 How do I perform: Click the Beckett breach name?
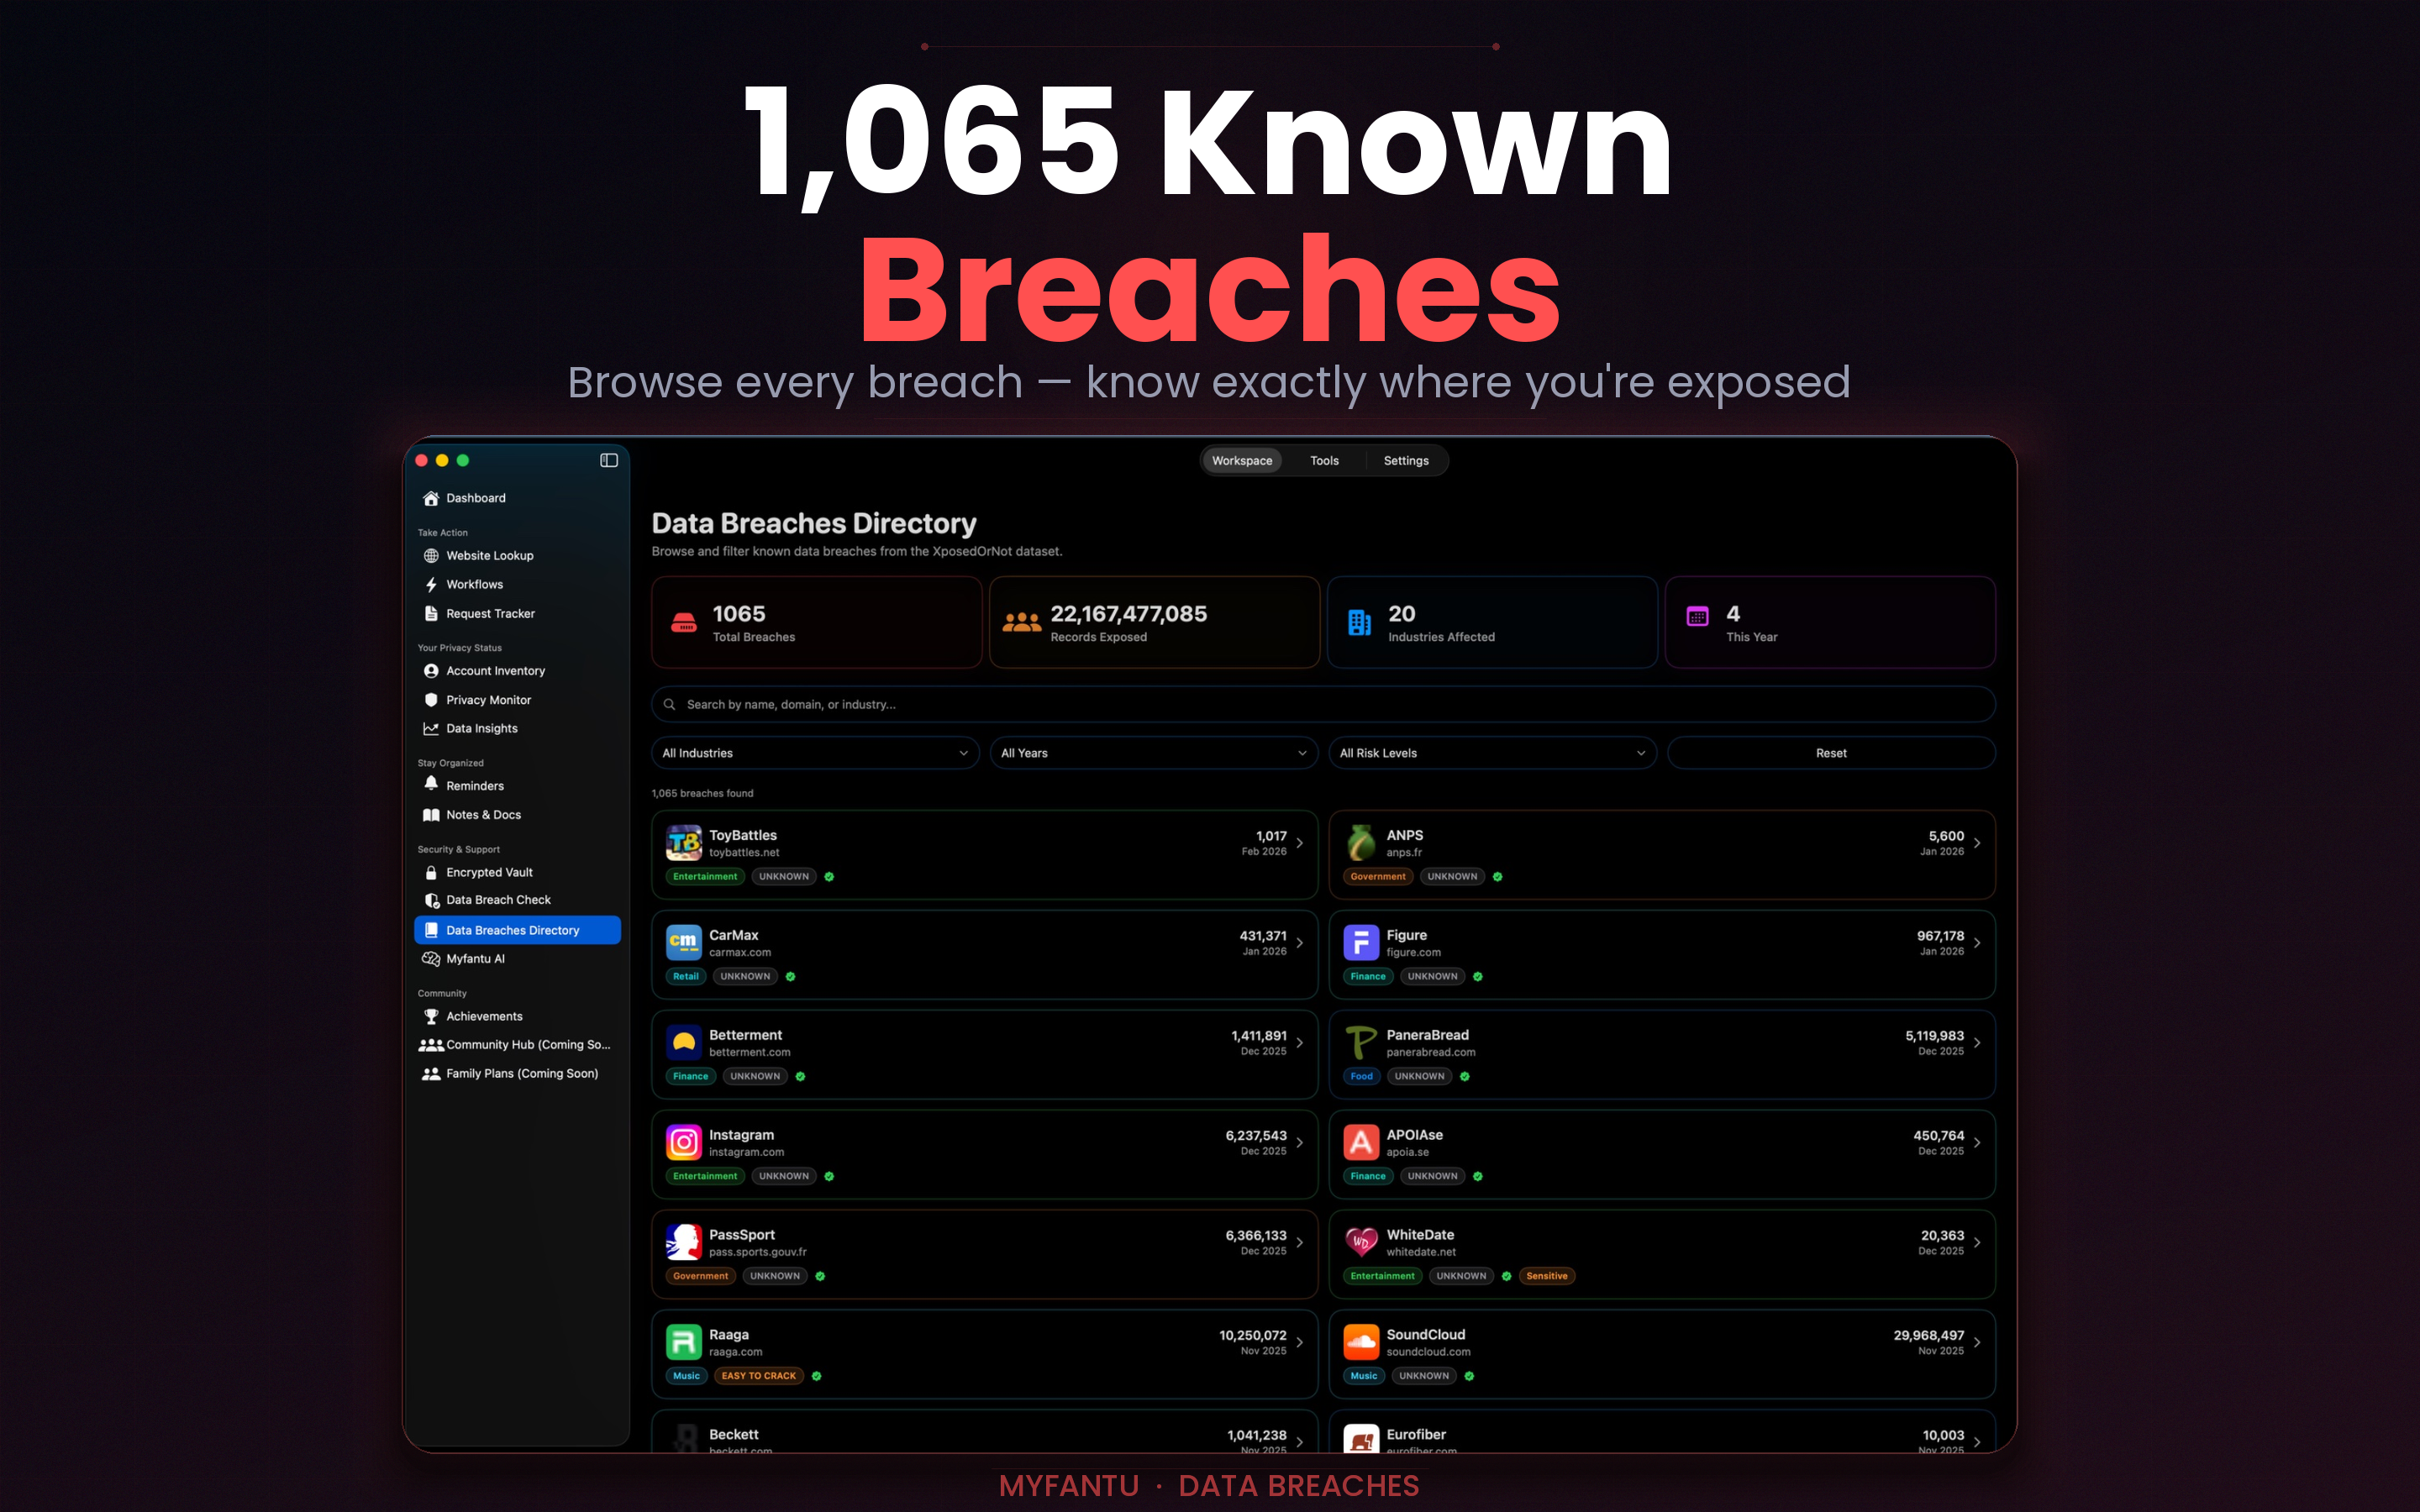733,1434
